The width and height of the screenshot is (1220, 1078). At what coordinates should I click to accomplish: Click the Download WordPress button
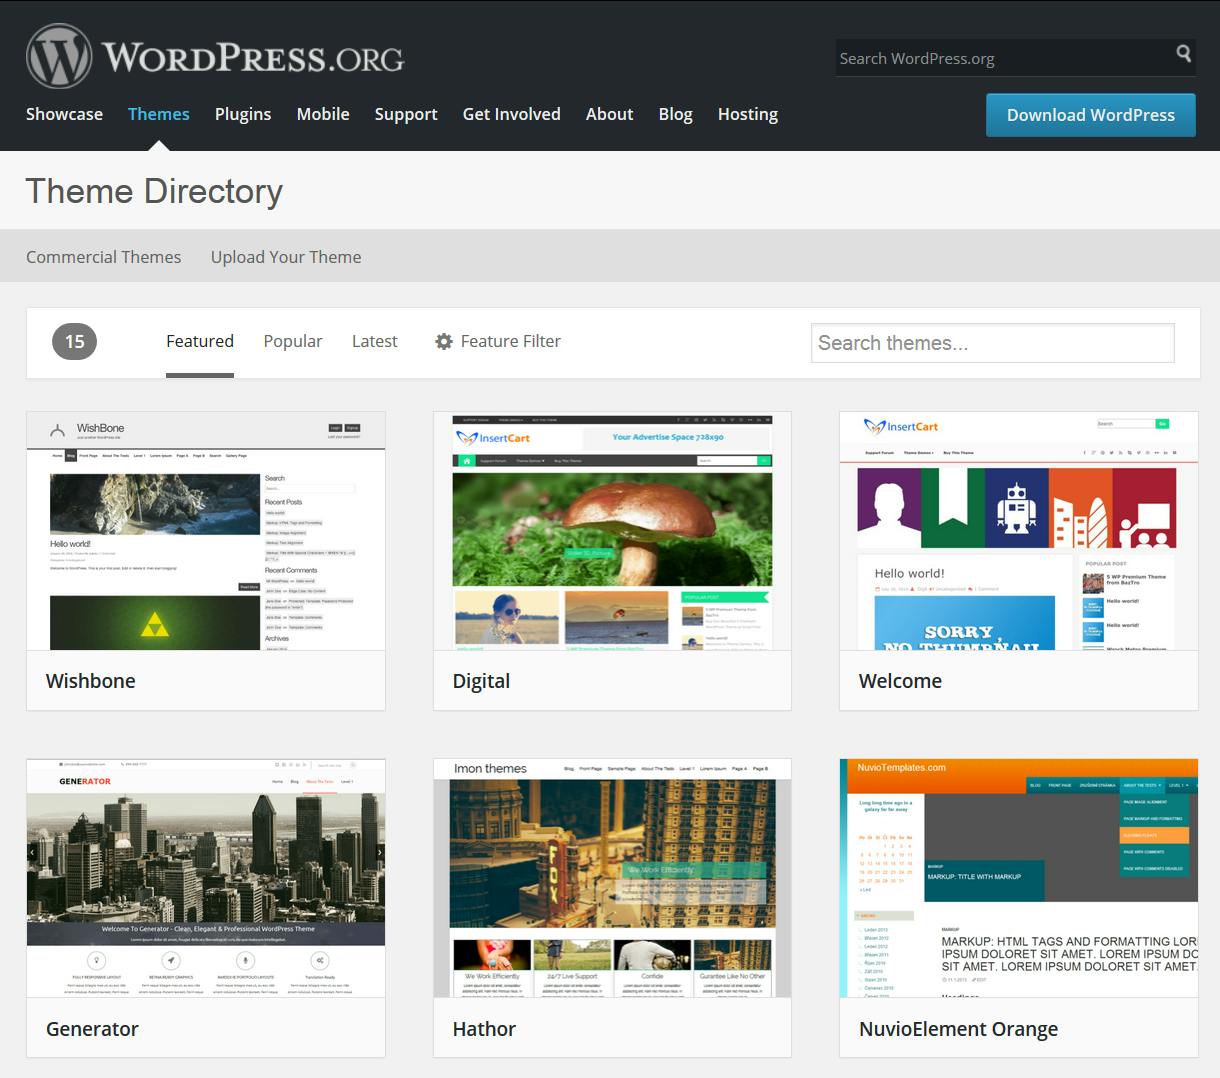tap(1091, 115)
